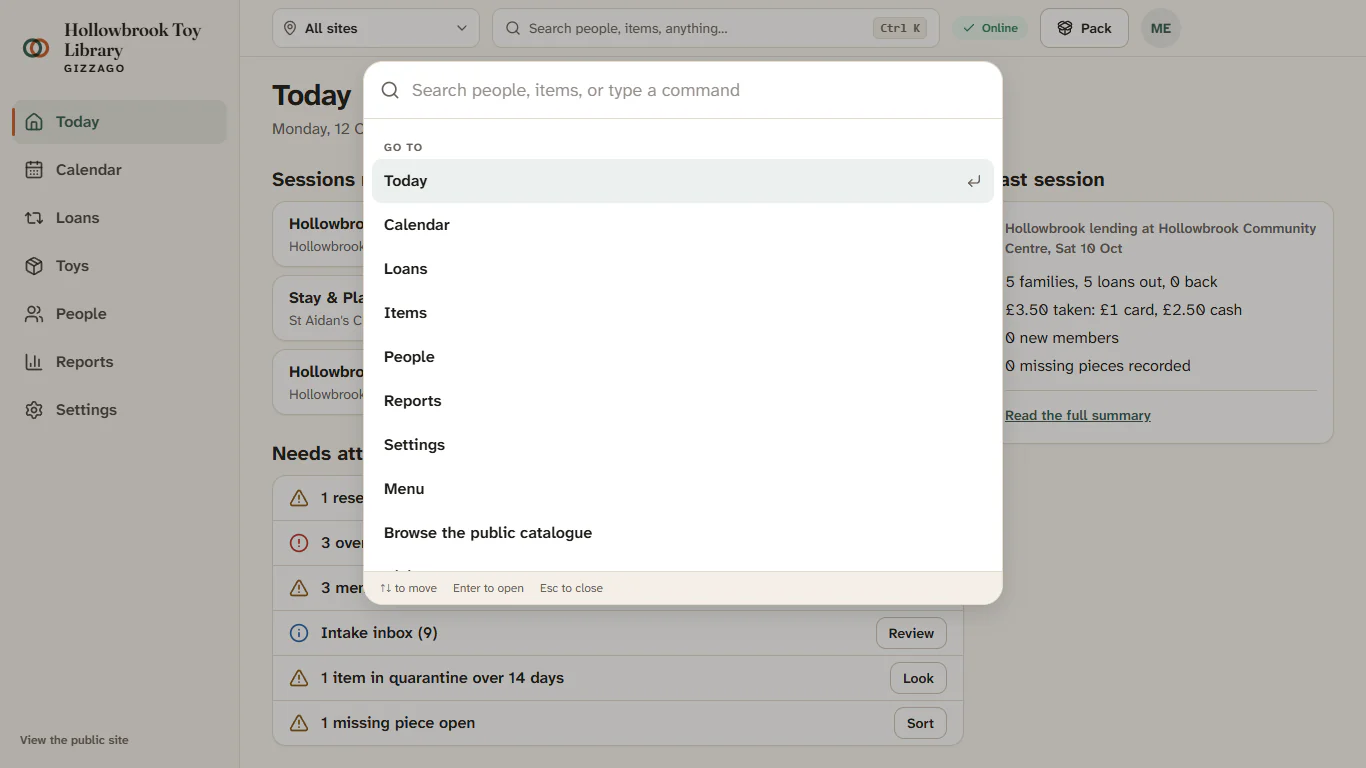Click the Hollowbrook Toy Library logo
This screenshot has height=768, width=1366.
[36, 47]
